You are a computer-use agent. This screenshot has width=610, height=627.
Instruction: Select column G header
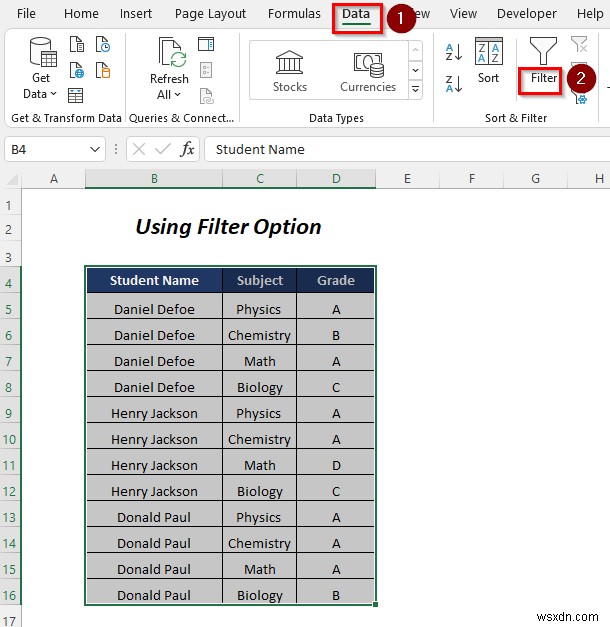(x=535, y=179)
